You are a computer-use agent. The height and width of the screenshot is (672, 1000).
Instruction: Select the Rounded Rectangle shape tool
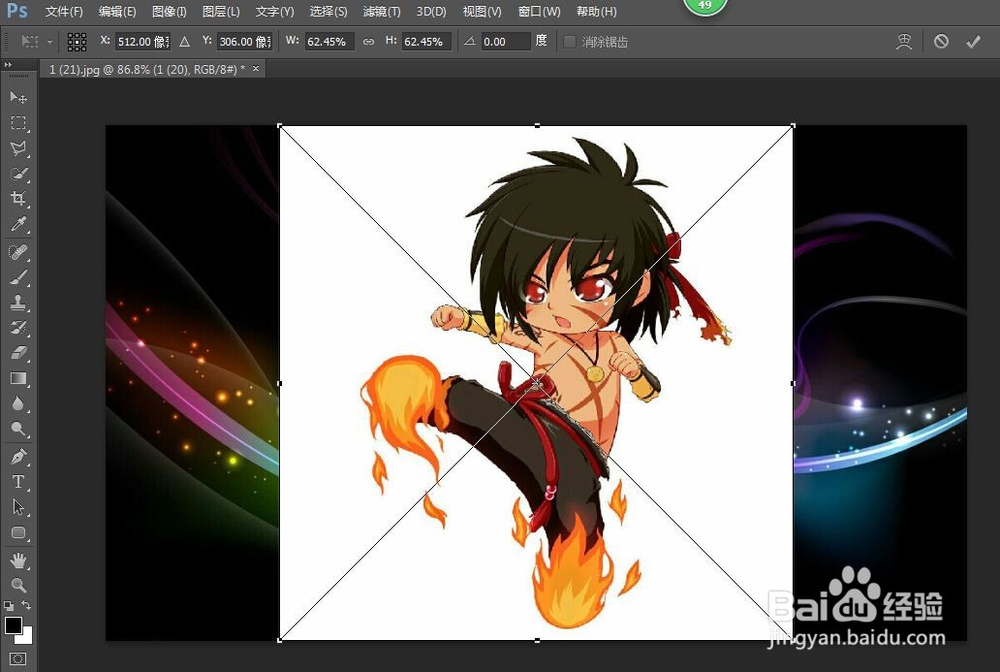click(x=18, y=533)
